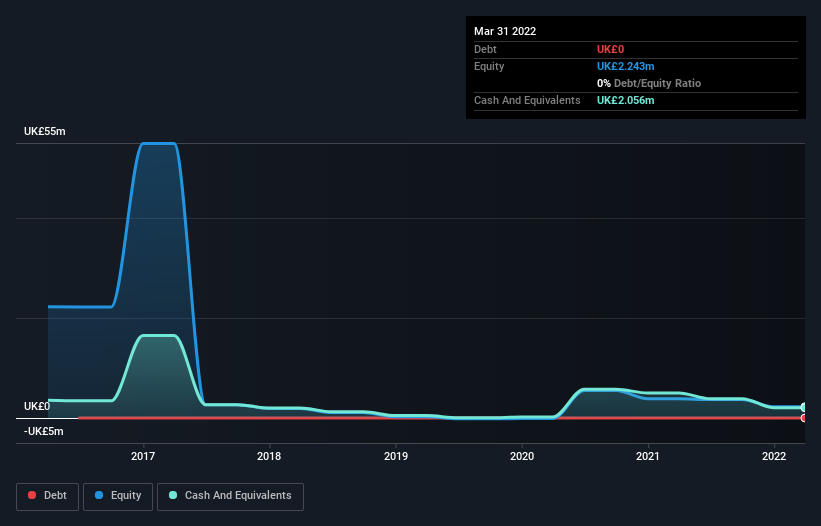Screen dimensions: 821x526
Task: Click the 0% Debt/Equity Ratio text
Action: 649,83
